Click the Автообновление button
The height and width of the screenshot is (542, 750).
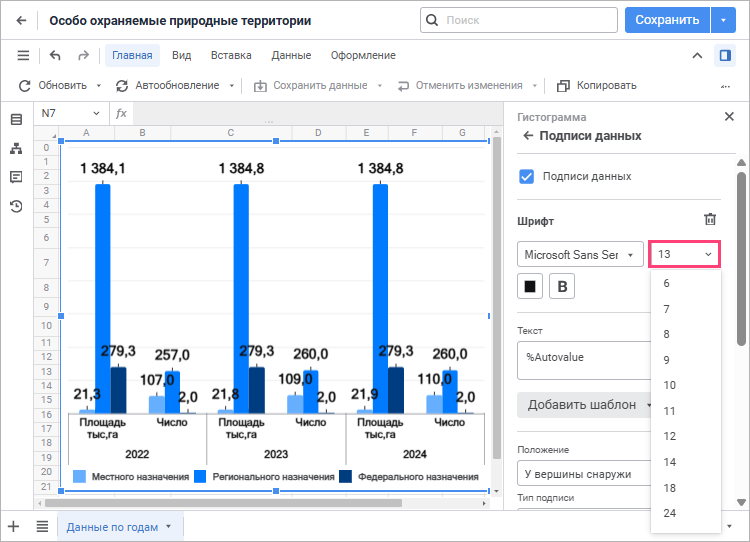[168, 86]
